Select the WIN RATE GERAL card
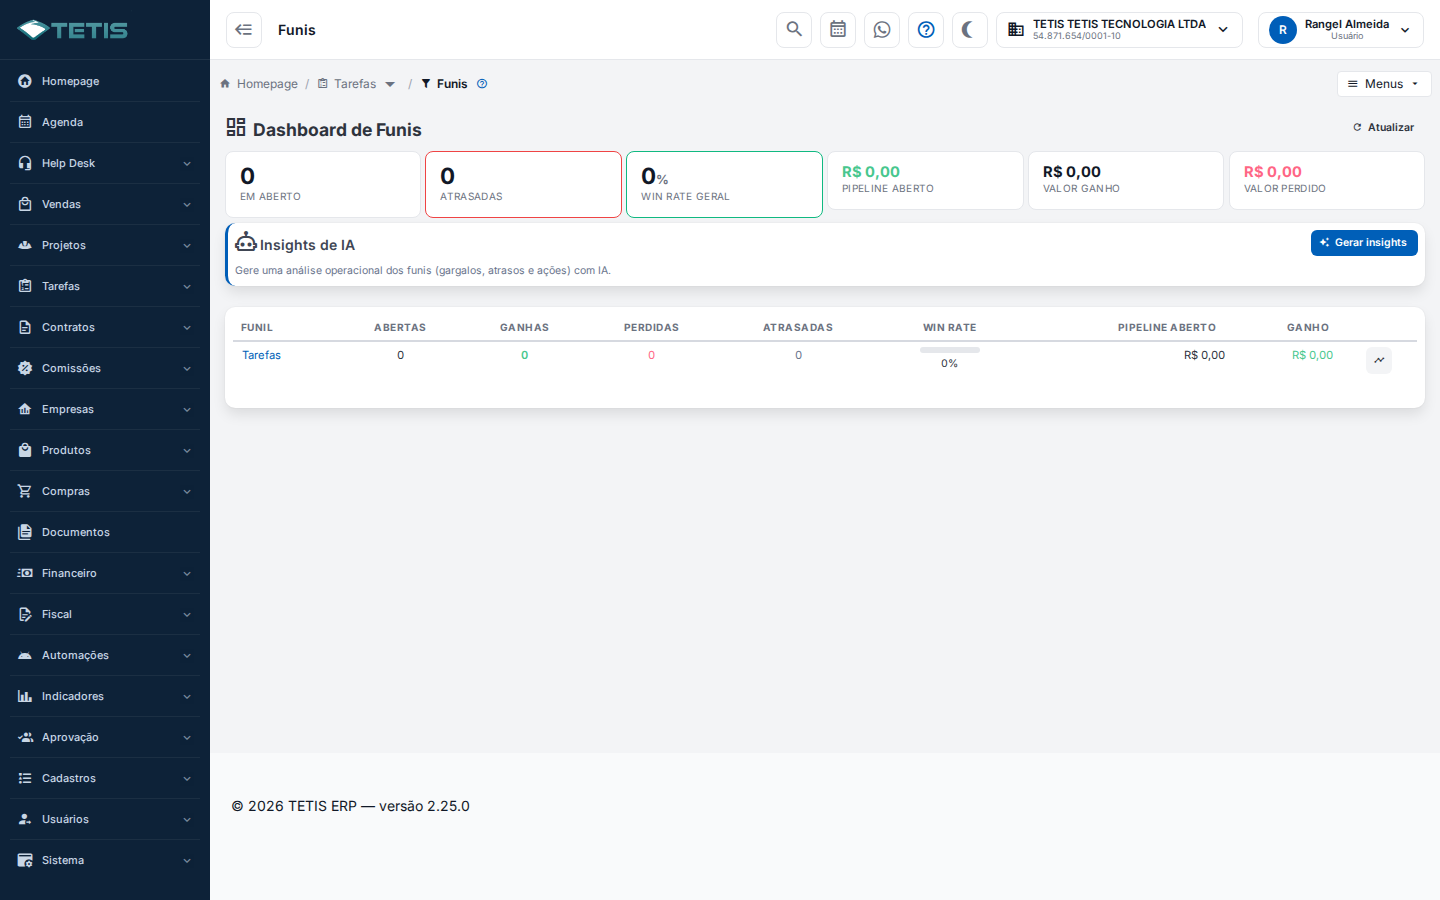Viewport: 1440px width, 900px height. coord(724,184)
